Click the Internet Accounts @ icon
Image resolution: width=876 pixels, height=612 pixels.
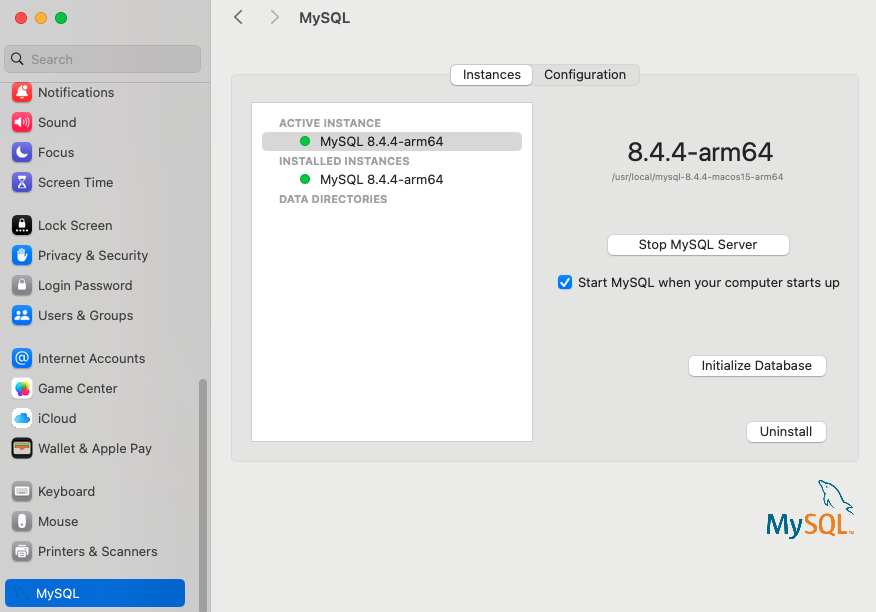tap(22, 358)
